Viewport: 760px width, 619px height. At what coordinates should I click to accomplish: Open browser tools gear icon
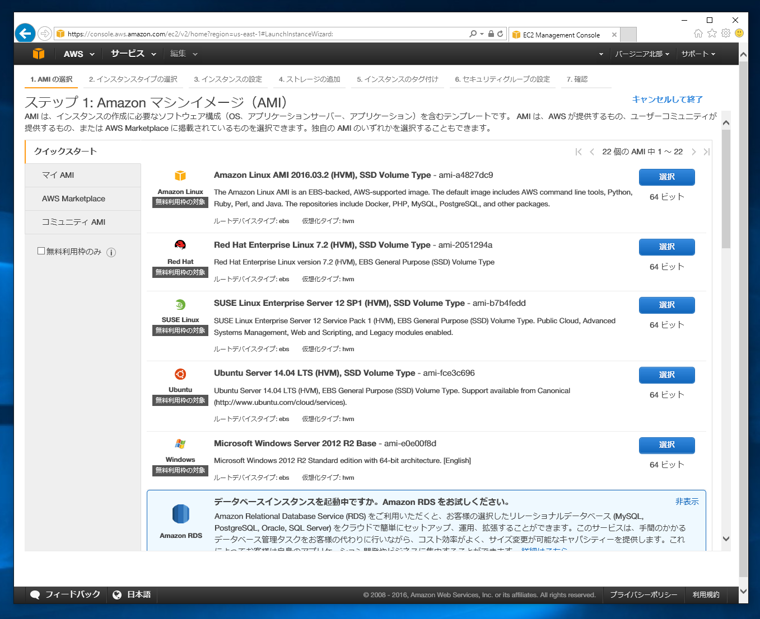pos(726,33)
